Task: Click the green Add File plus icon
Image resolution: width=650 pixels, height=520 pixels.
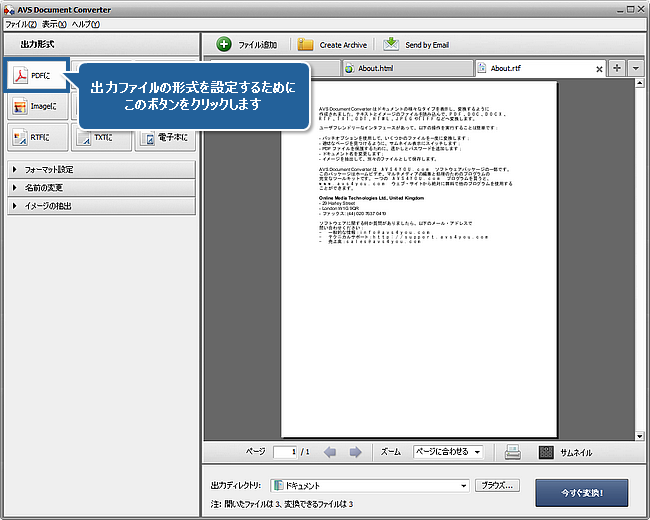Action: pyautogui.click(x=224, y=44)
